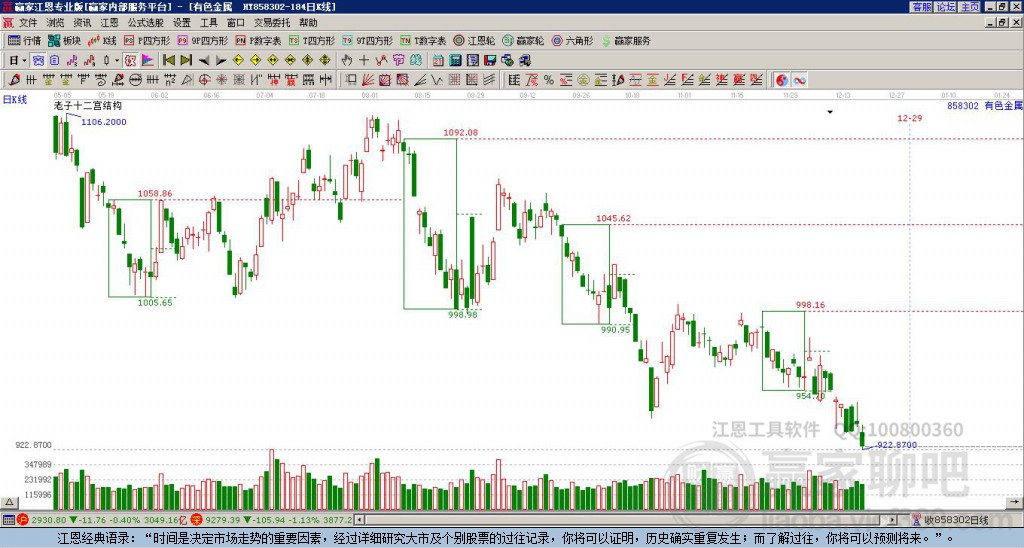The image size is (1024, 548).
Task: Click the 客服 button in title bar
Action: (x=921, y=7)
